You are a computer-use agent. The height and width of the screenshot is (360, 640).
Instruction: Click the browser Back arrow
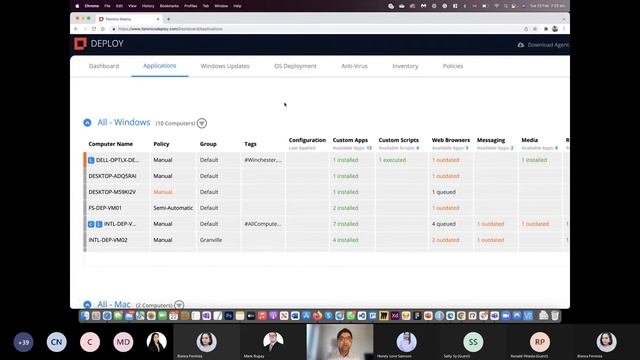pyautogui.click(x=76, y=29)
